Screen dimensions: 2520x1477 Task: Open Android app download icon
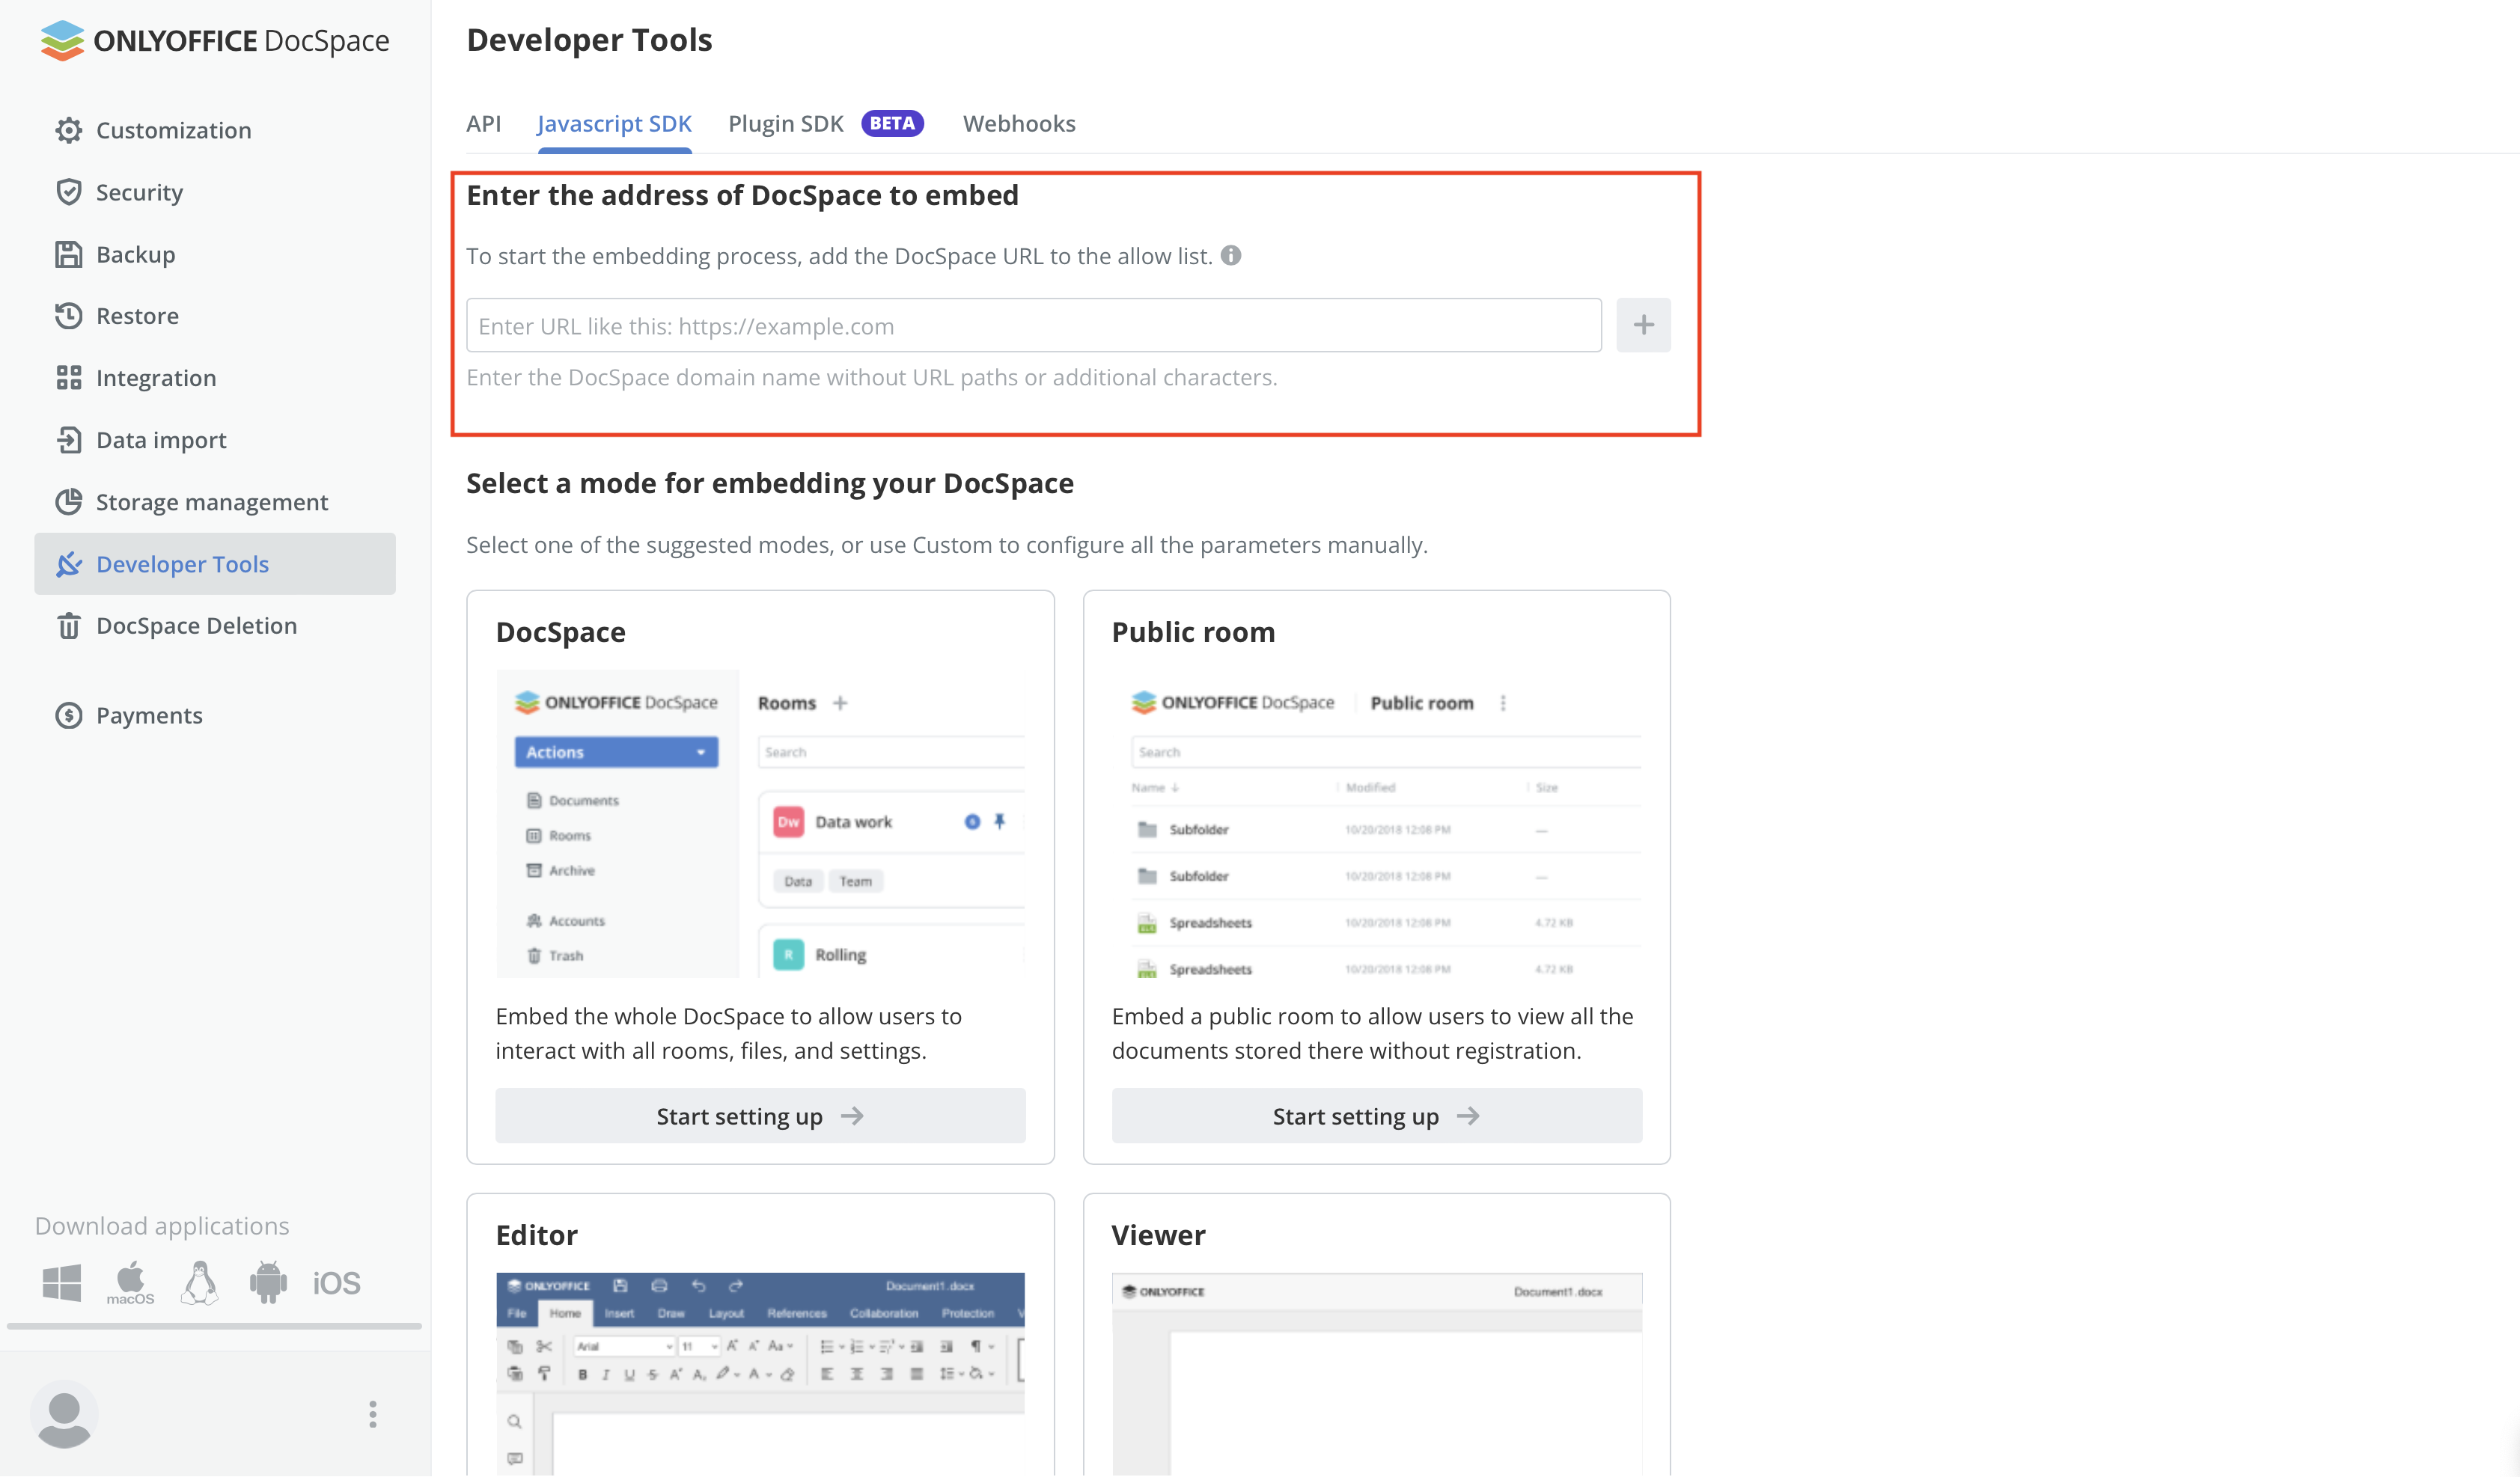(x=268, y=1282)
